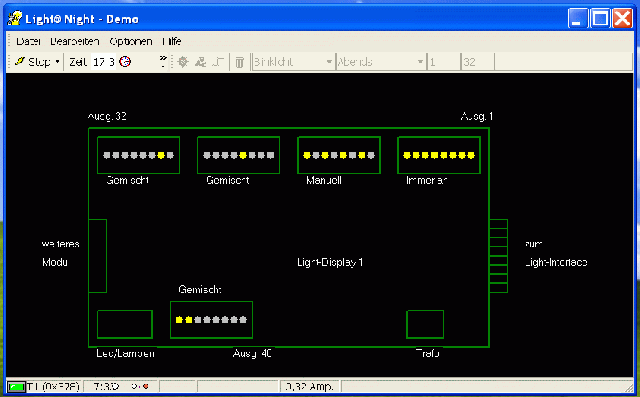Close the Light@Night Demo window

(623, 18)
